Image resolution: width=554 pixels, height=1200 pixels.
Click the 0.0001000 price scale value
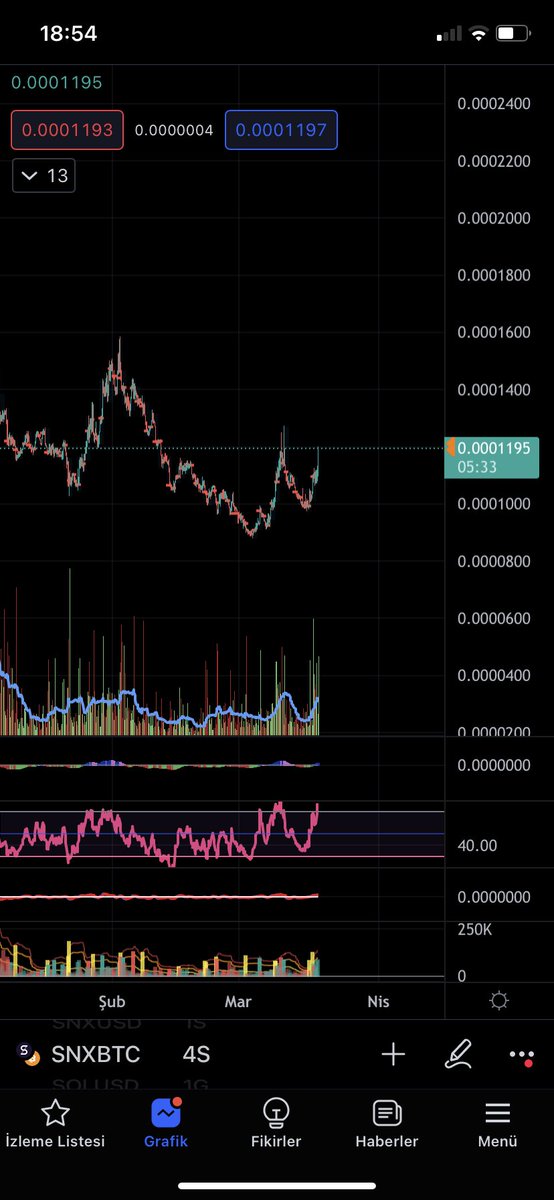(493, 504)
